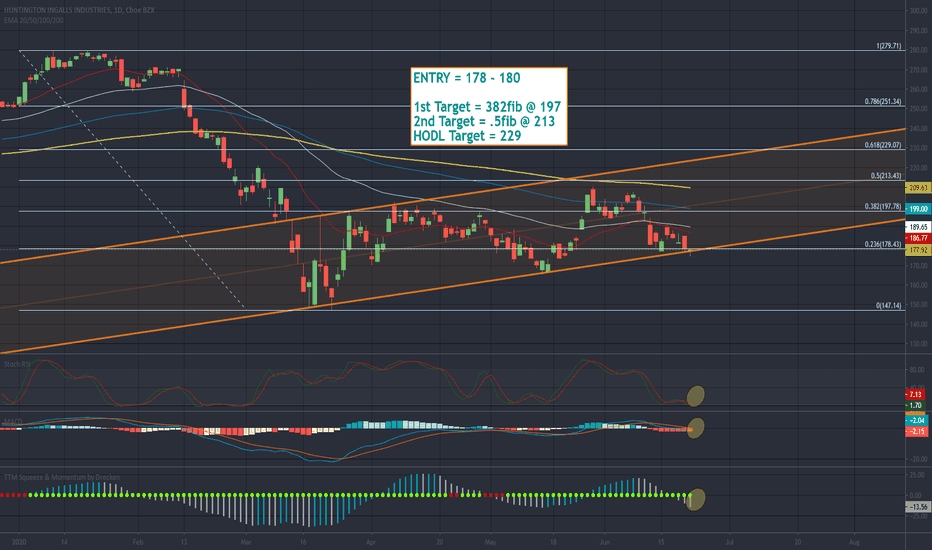Screen dimensions: 932x550
Task: Click the Jul label on the time axis
Action: (x=729, y=542)
